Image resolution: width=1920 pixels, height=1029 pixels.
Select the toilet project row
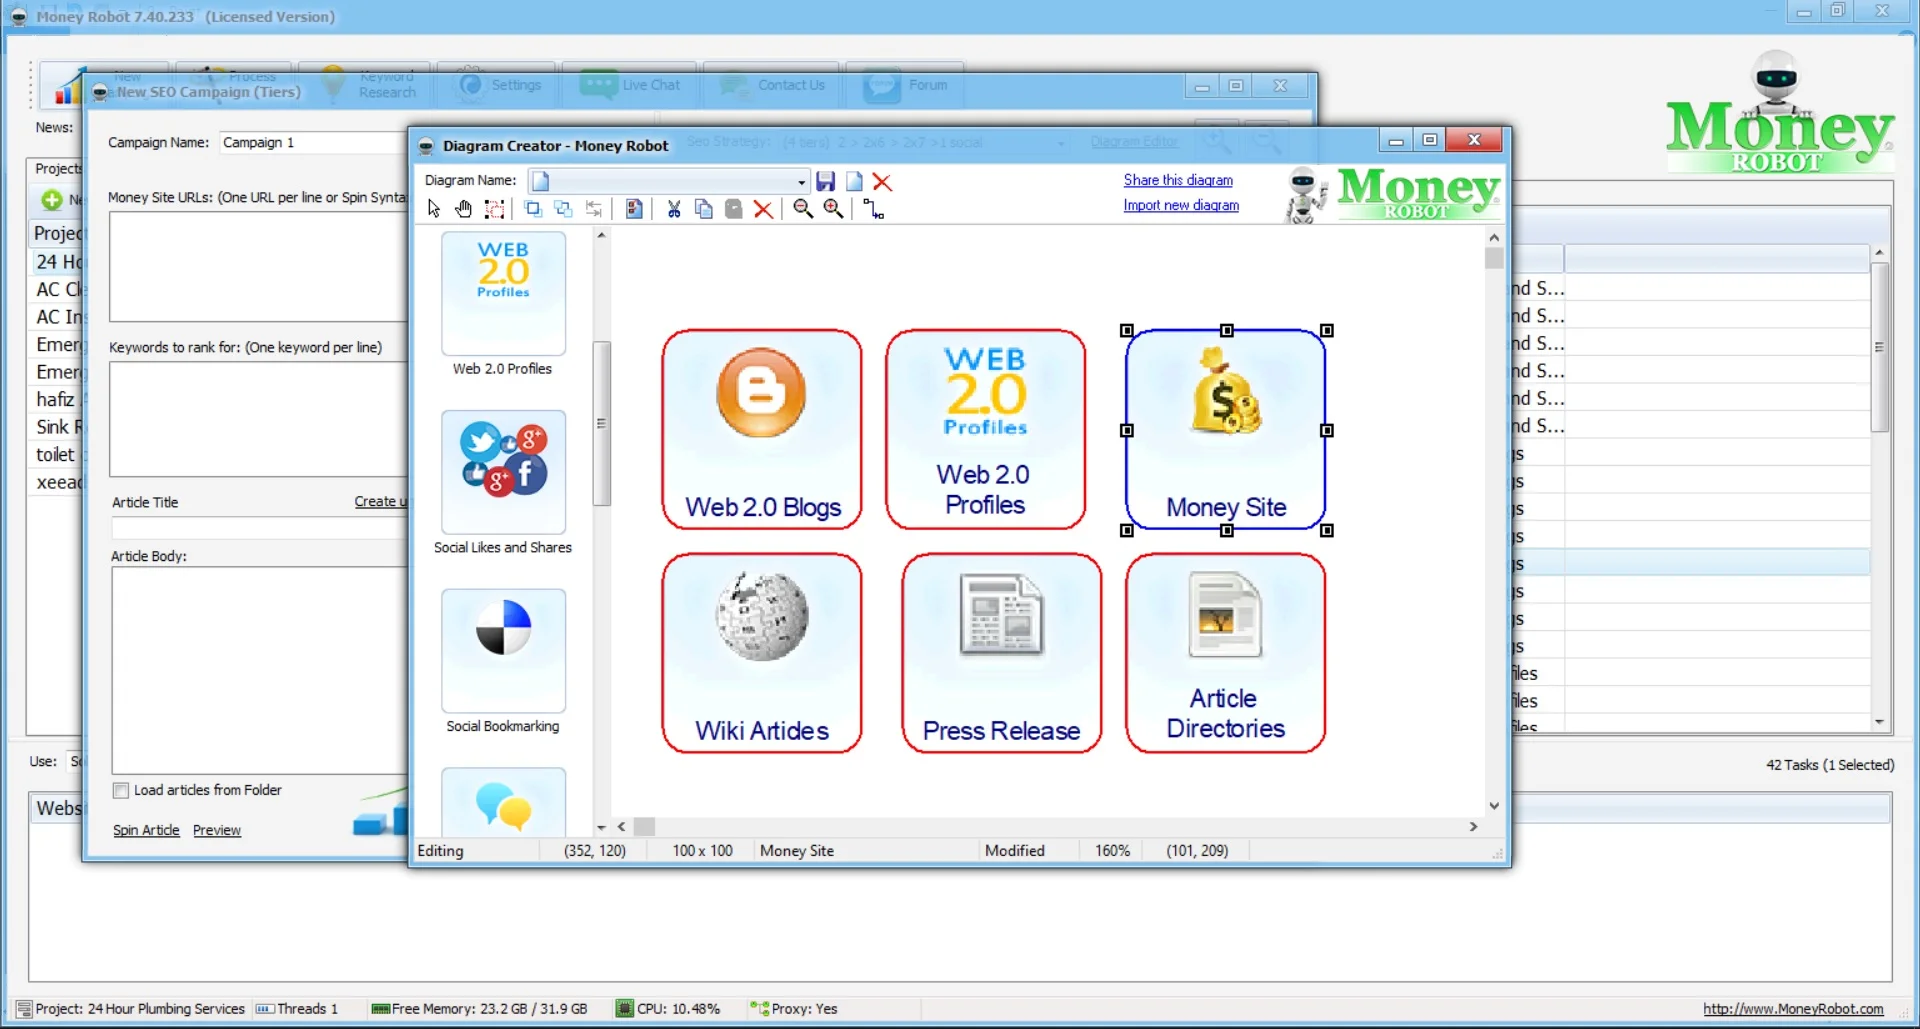pyautogui.click(x=60, y=454)
